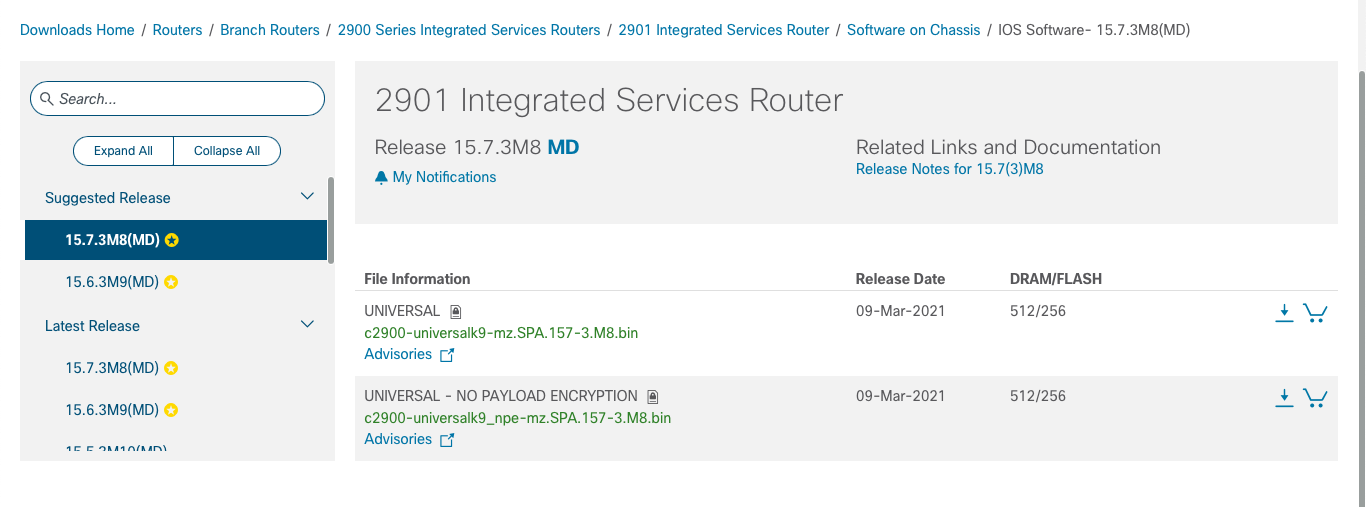Click filename c2900-universalk9-mz.SPA.157-3.M8.bin
The height and width of the screenshot is (507, 1366).
tap(501, 333)
